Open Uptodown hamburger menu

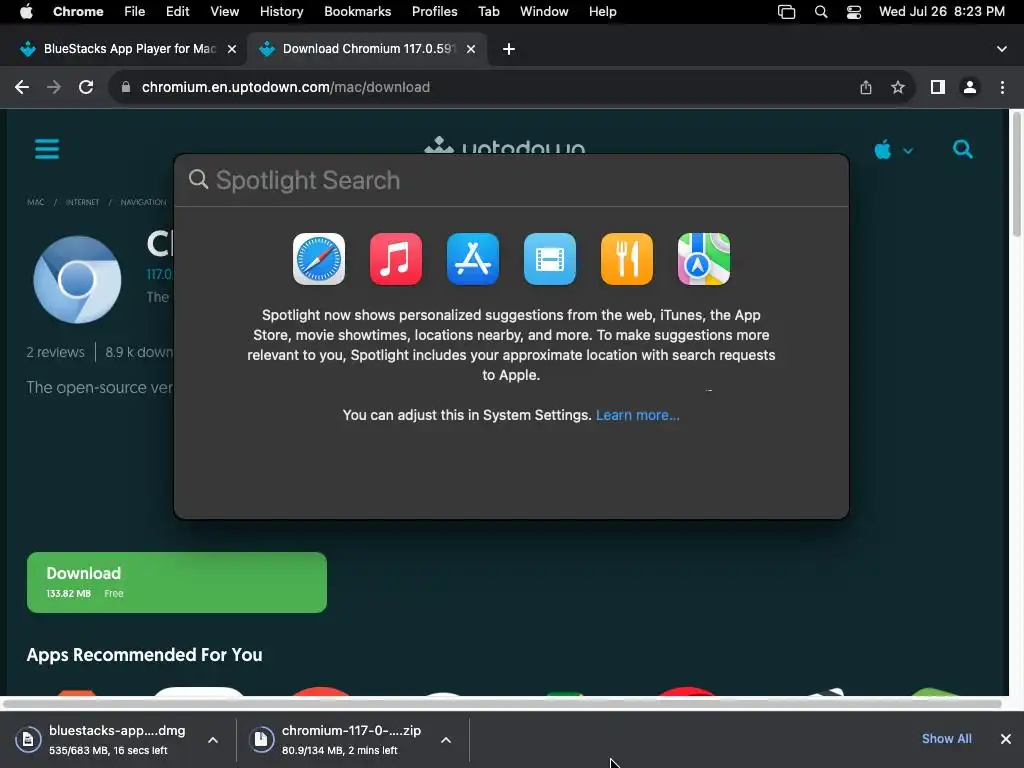pyautogui.click(x=47, y=149)
